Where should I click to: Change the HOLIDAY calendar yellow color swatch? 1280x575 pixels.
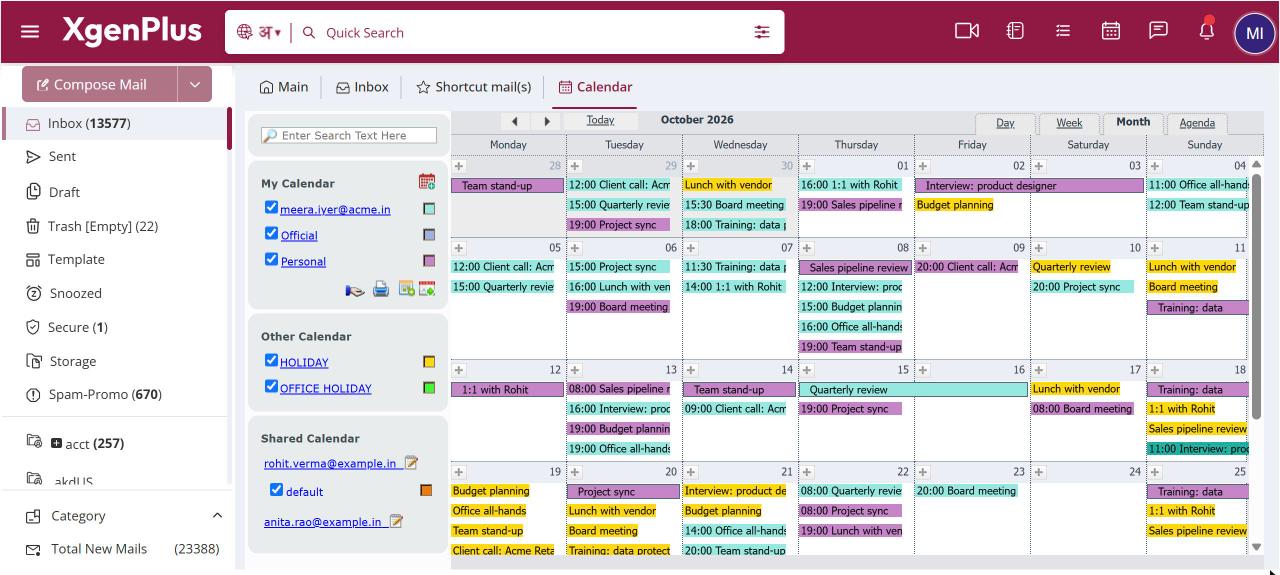tap(429, 362)
